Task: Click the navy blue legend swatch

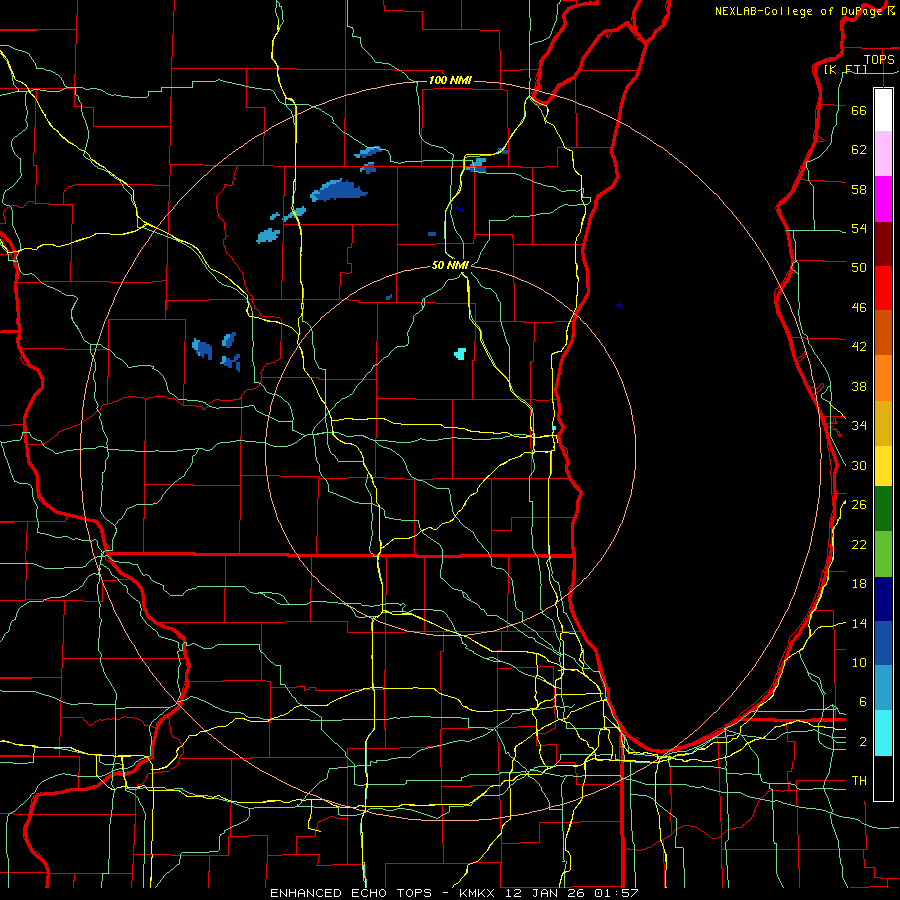Action: pyautogui.click(x=883, y=599)
